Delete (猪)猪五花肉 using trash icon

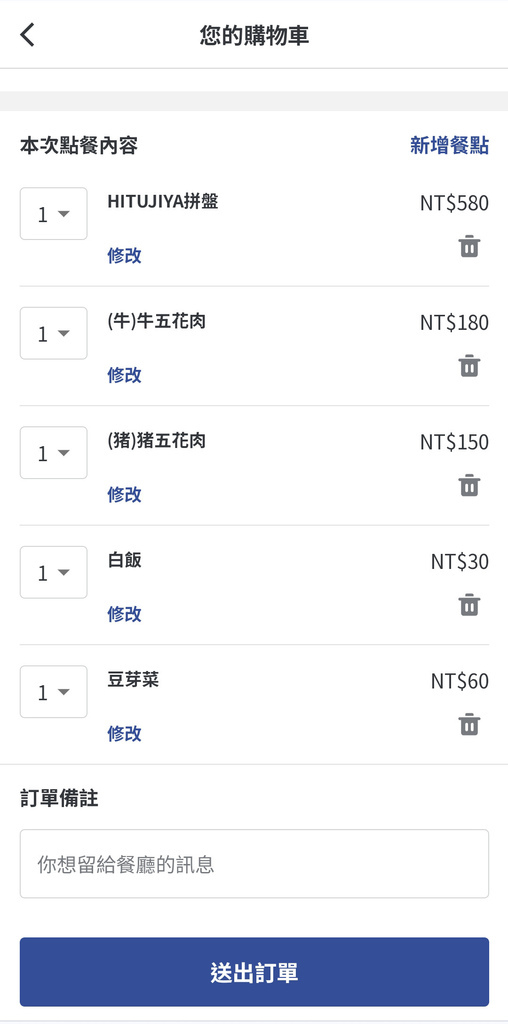(x=469, y=485)
